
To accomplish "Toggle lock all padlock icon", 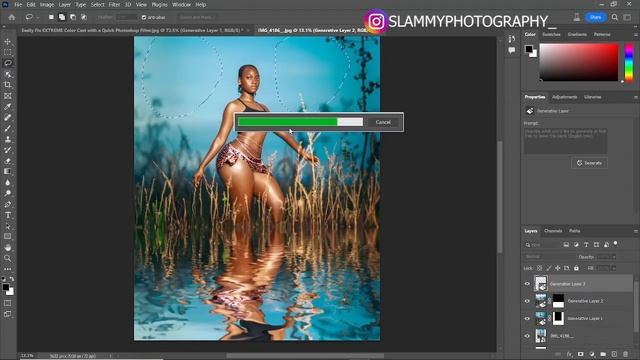I will coord(576,268).
